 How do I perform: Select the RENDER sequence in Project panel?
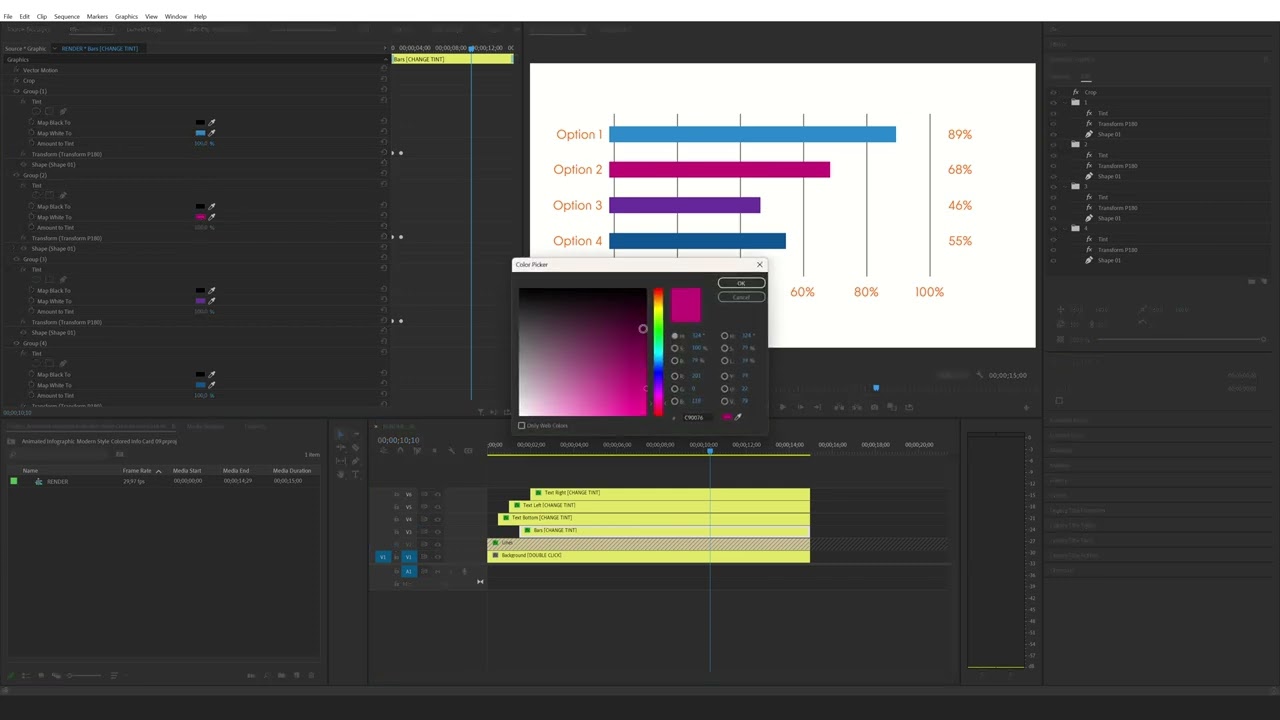click(57, 482)
